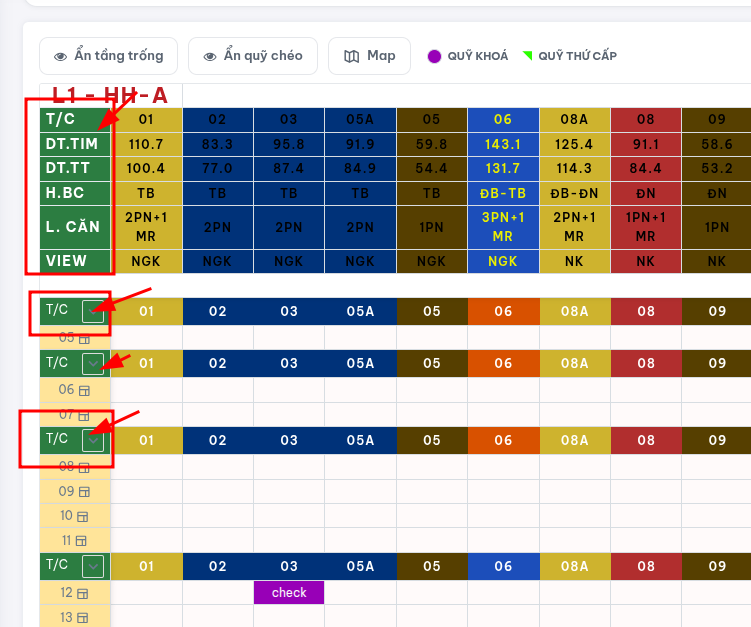Viewport: 751px width, 627px height.
Task: Open floor 12 layout icon
Action: (83, 594)
